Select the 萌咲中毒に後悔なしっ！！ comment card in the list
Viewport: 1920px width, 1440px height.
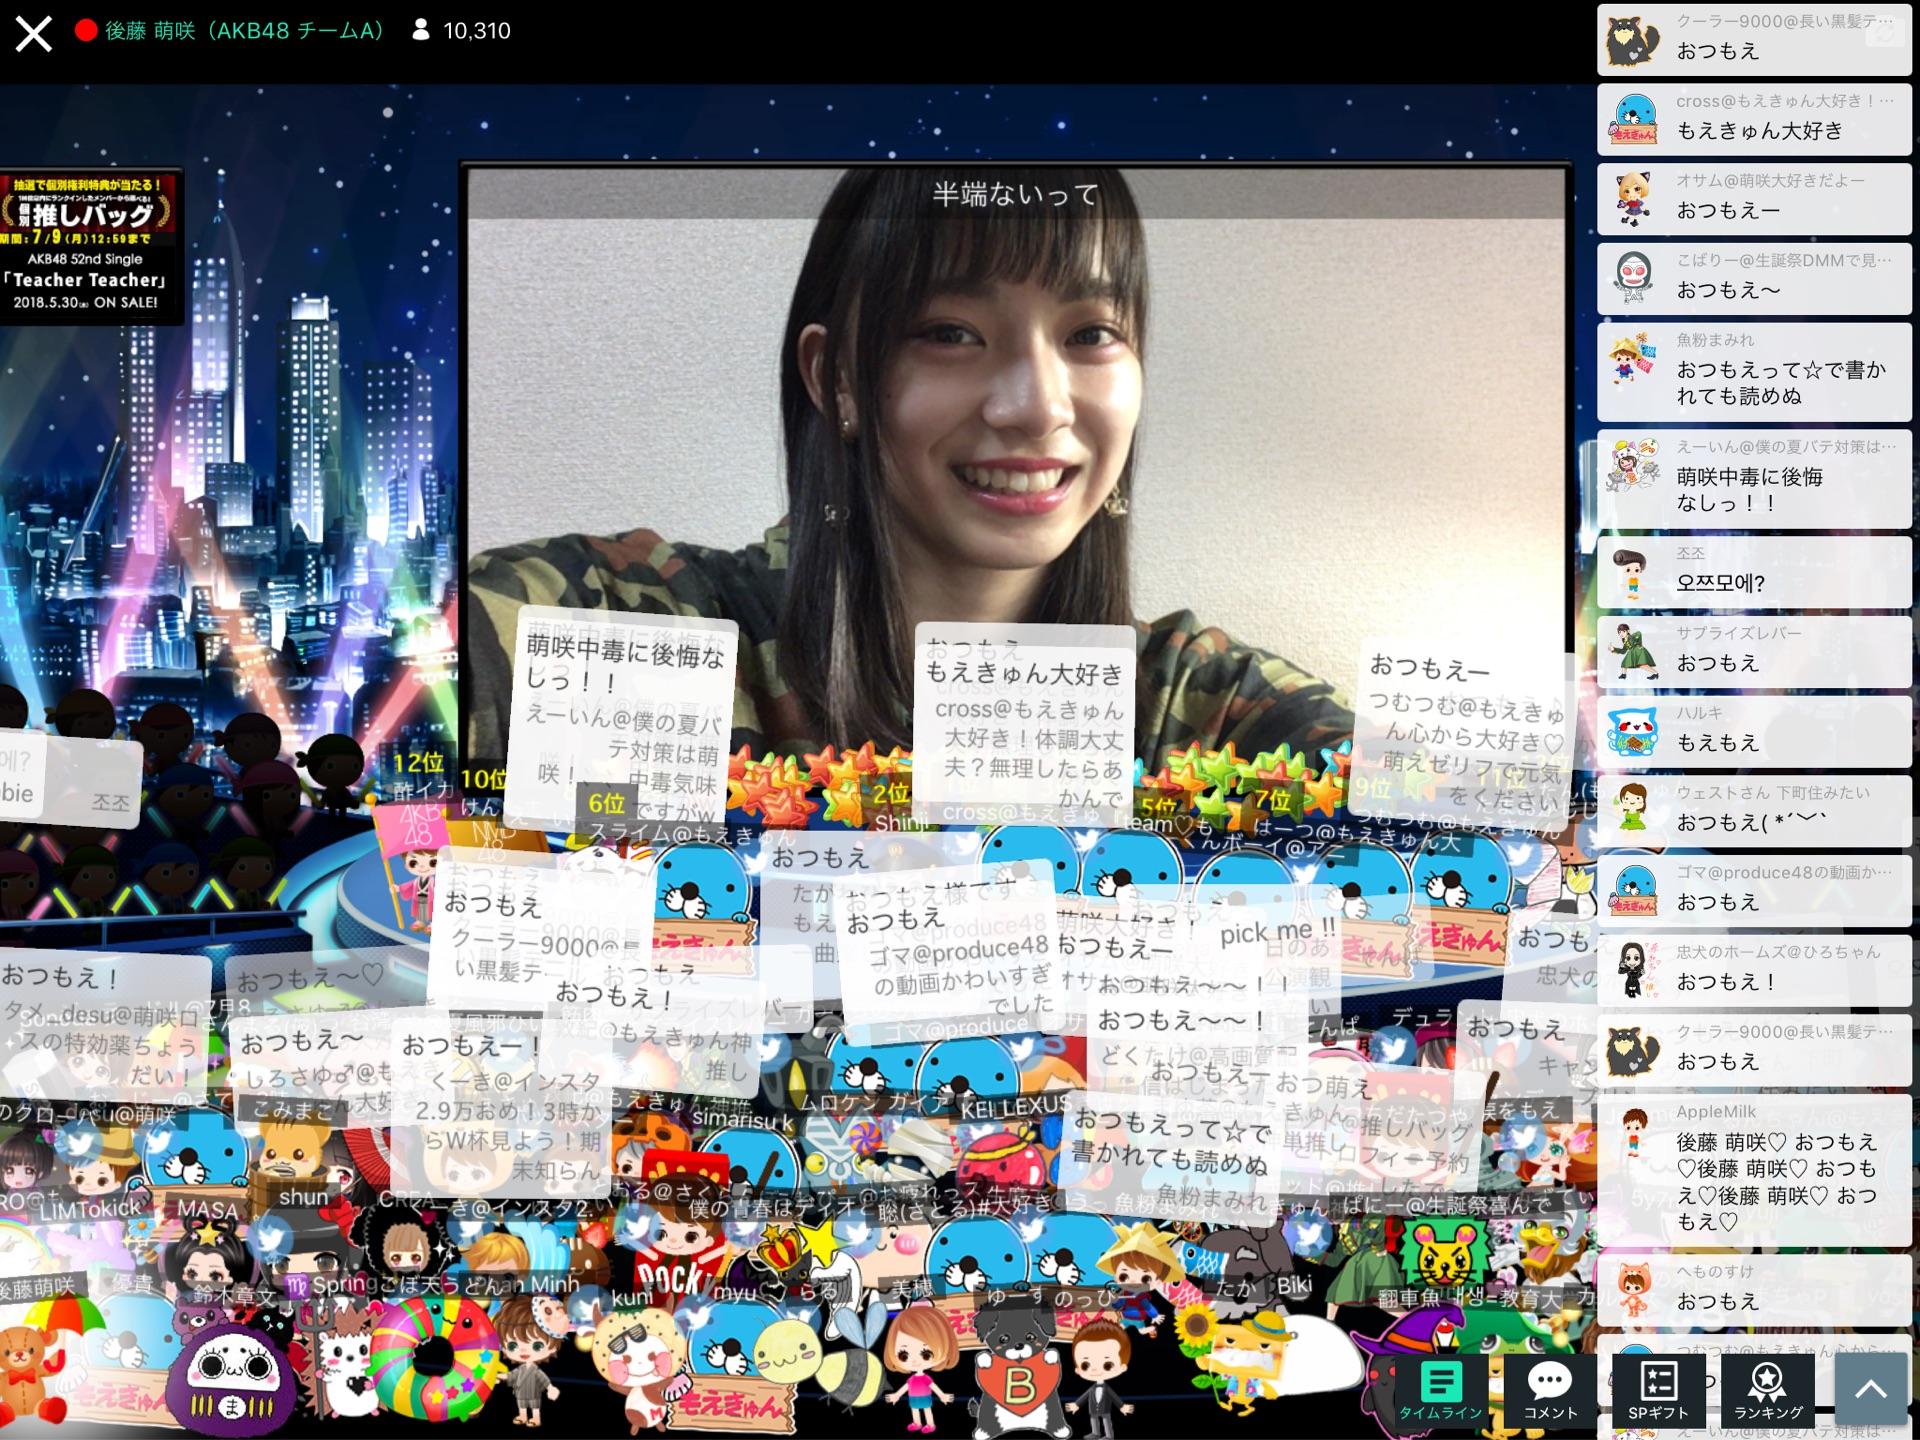[x=1754, y=479]
